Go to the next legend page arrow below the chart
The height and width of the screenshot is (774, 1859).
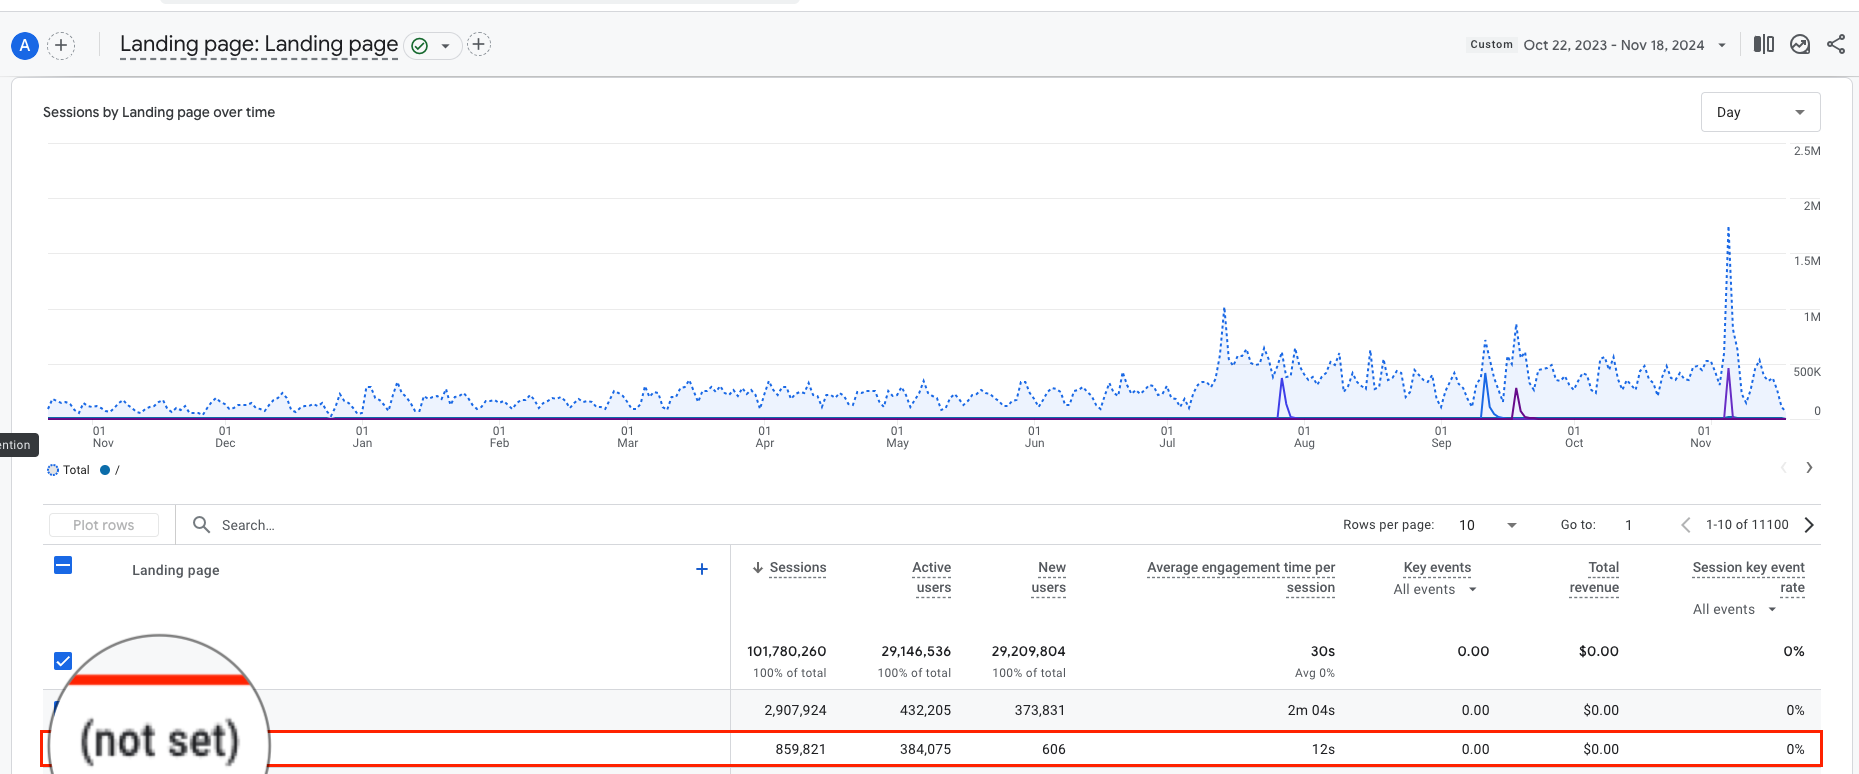[1809, 468]
